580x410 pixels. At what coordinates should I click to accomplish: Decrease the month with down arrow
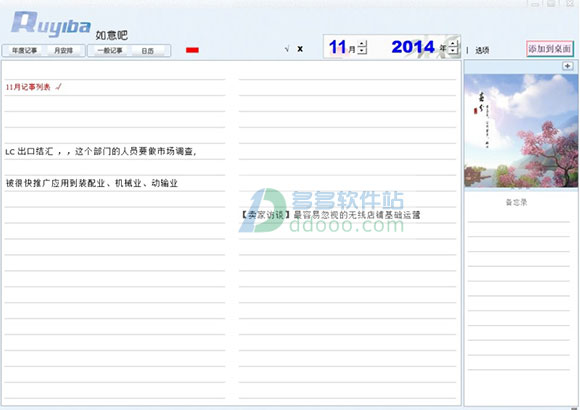(x=362, y=50)
